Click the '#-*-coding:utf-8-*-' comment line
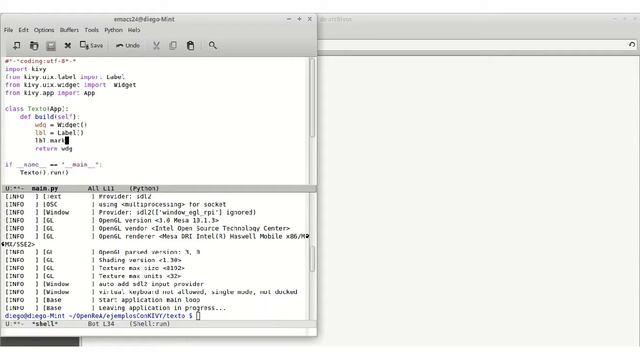This screenshot has width=640, height=360. pos(40,61)
